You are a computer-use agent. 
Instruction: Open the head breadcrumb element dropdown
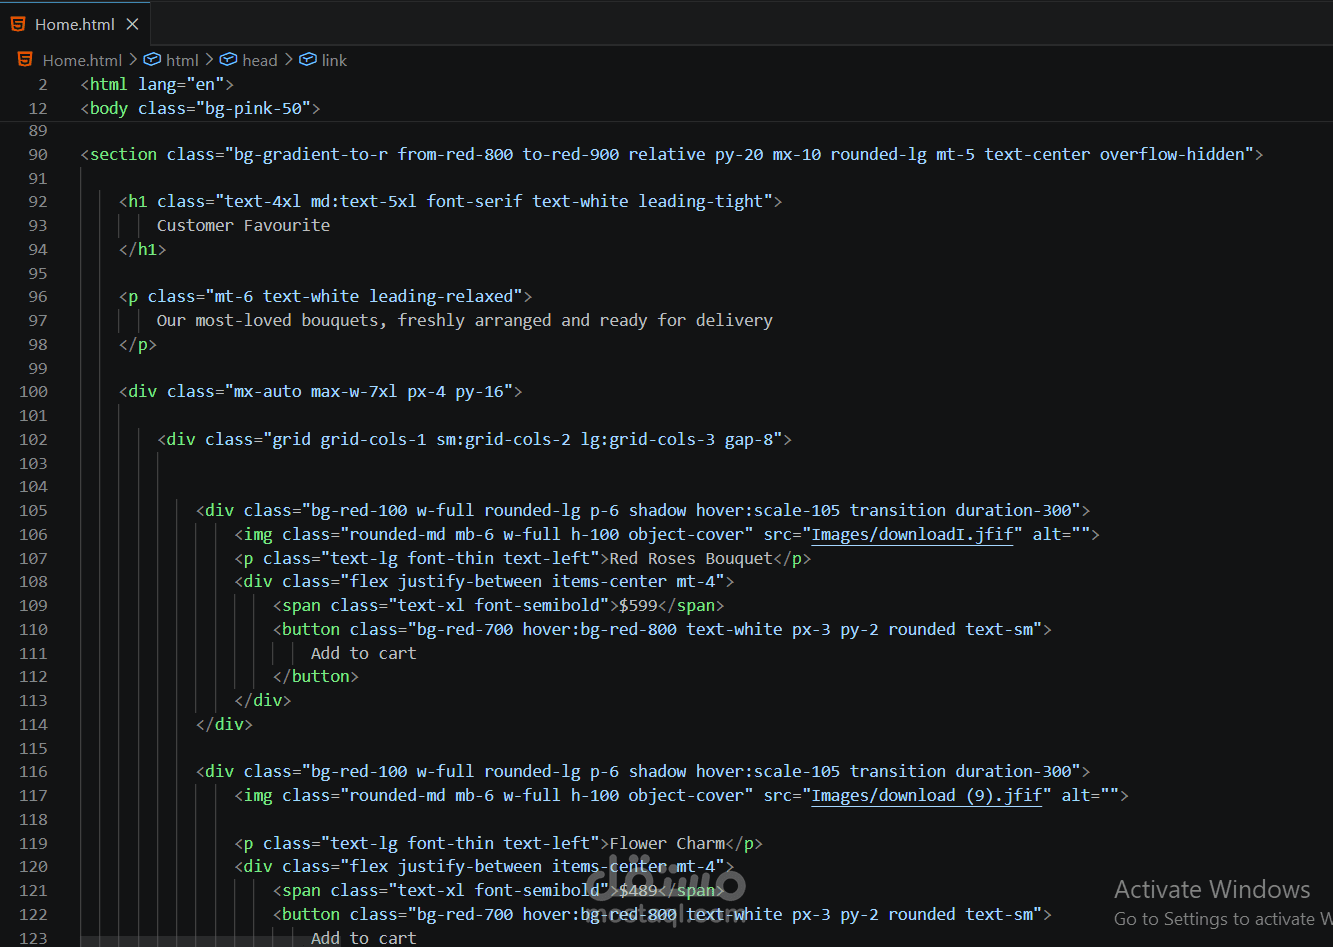coord(259,60)
